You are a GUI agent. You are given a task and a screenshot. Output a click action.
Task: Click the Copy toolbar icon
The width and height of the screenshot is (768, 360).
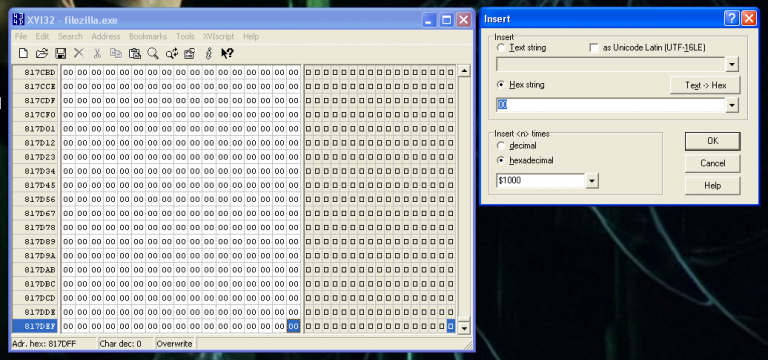pos(116,53)
